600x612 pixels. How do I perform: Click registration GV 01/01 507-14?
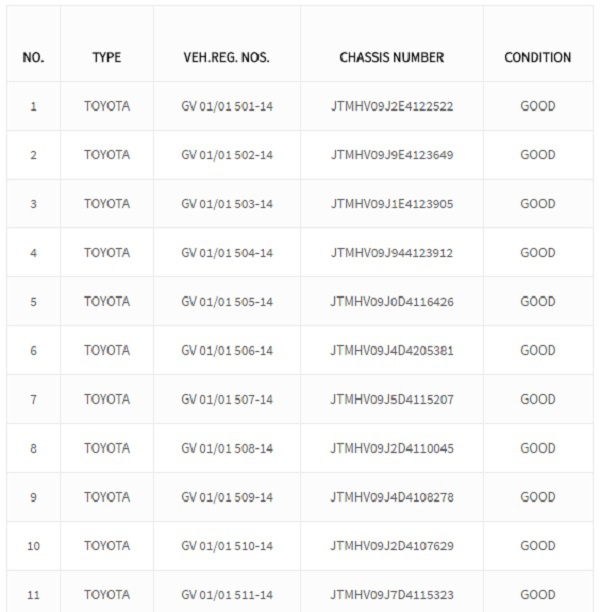(x=227, y=399)
